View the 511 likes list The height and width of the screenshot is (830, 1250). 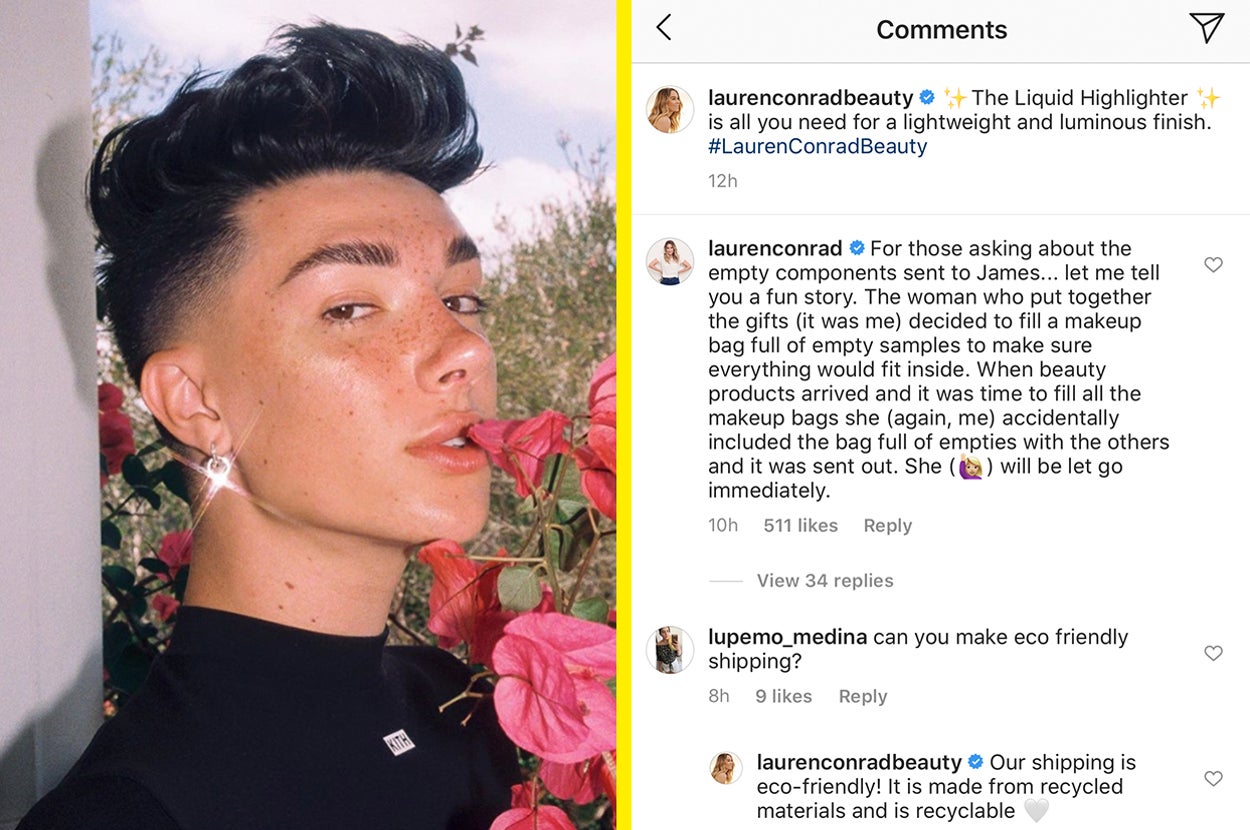pyautogui.click(x=800, y=526)
